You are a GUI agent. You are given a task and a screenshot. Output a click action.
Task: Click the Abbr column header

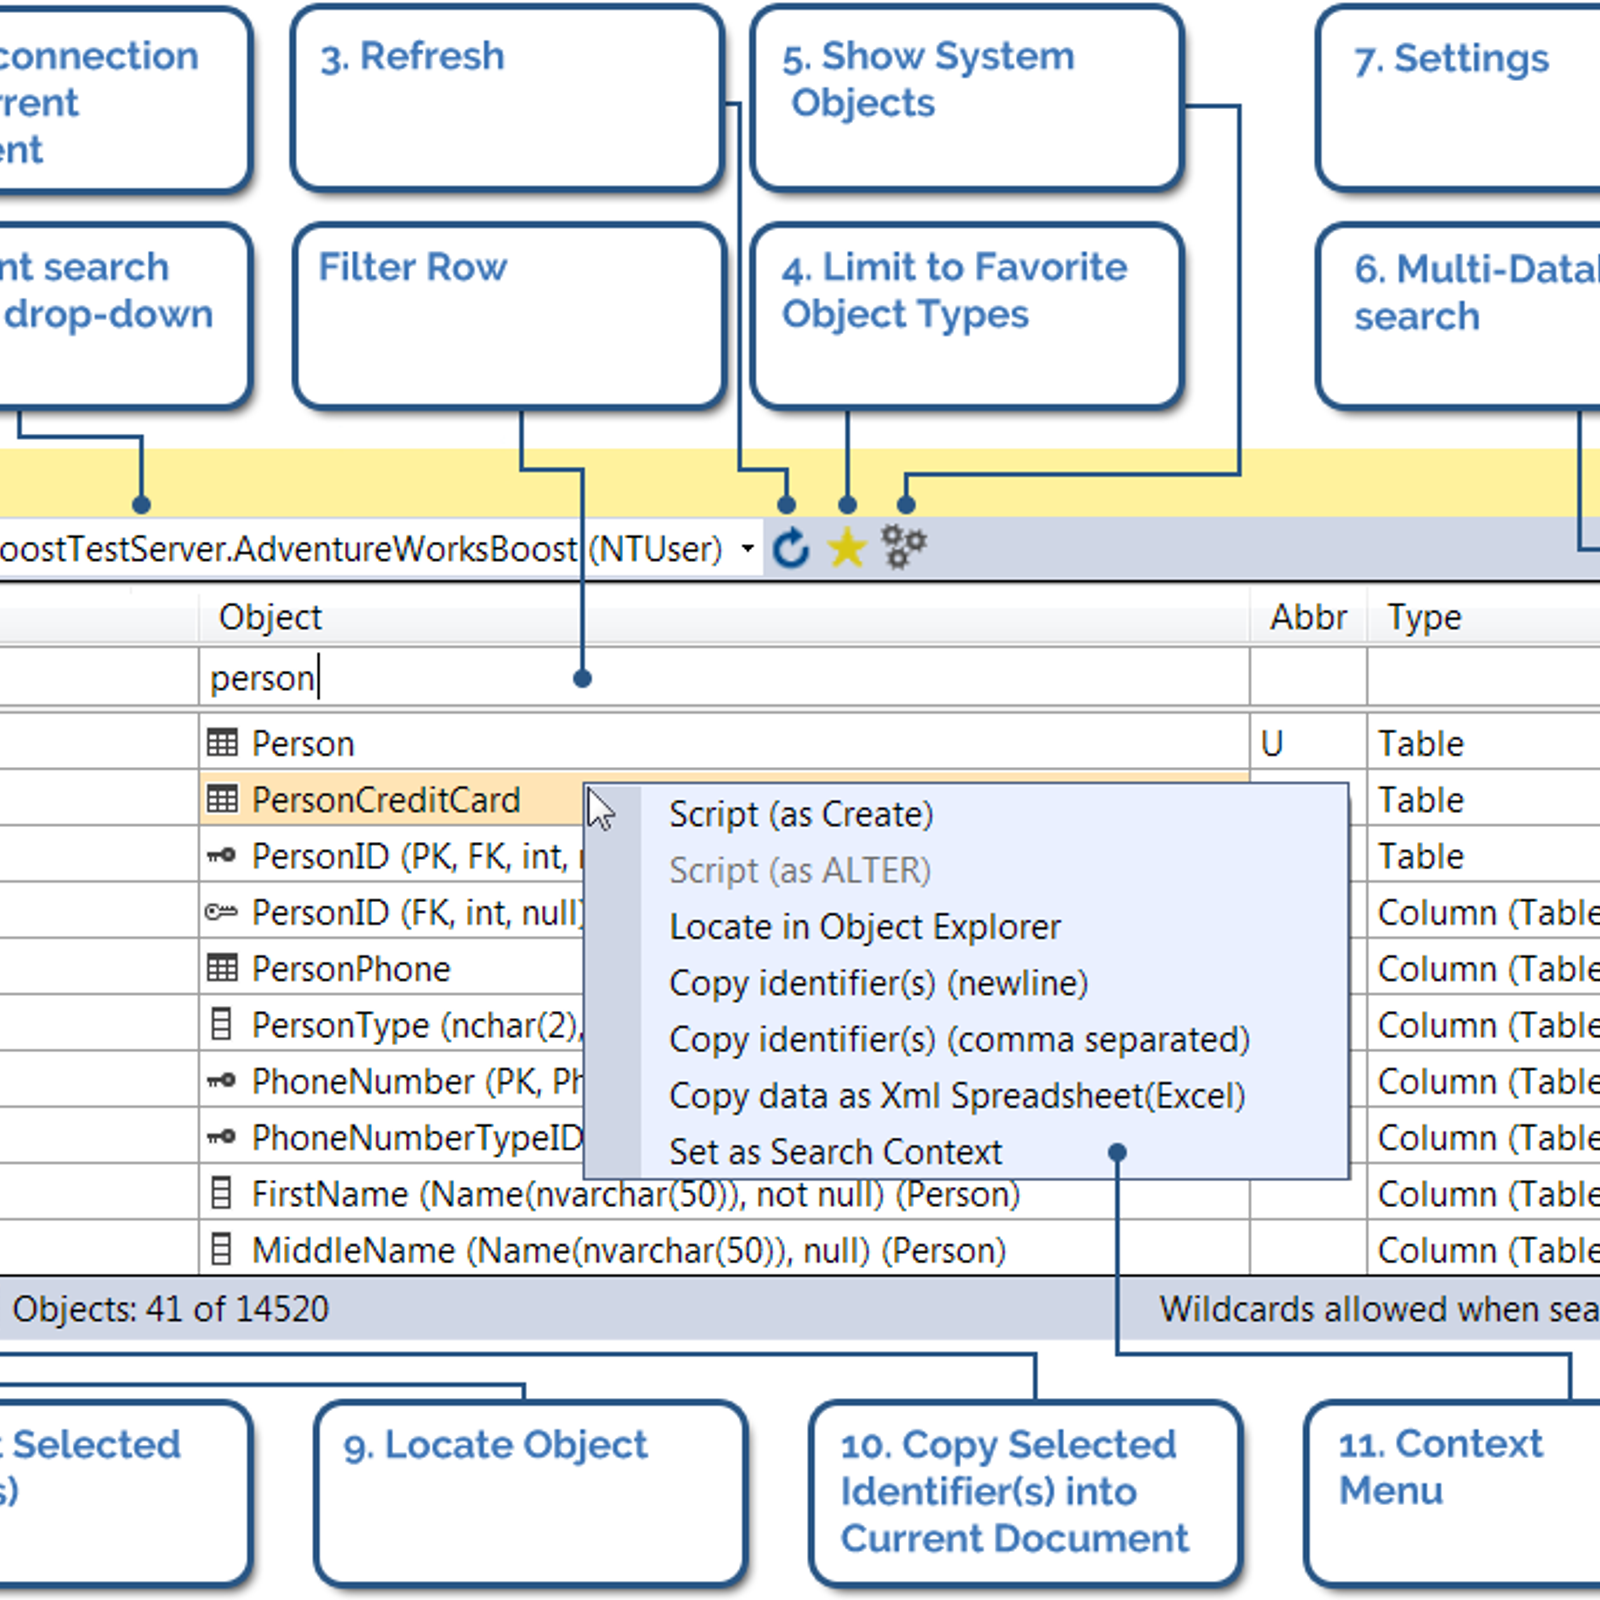[1308, 617]
